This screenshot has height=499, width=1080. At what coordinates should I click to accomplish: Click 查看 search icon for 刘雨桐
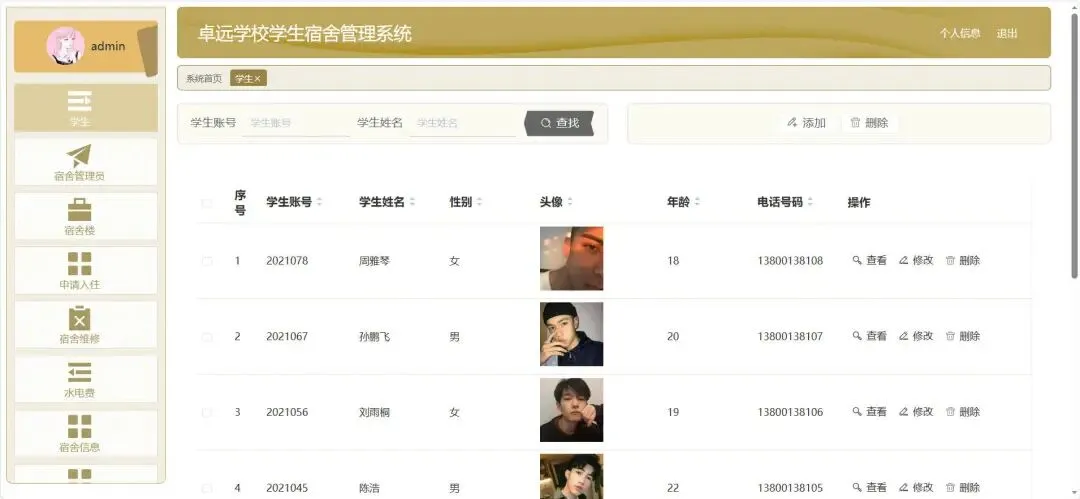point(858,412)
